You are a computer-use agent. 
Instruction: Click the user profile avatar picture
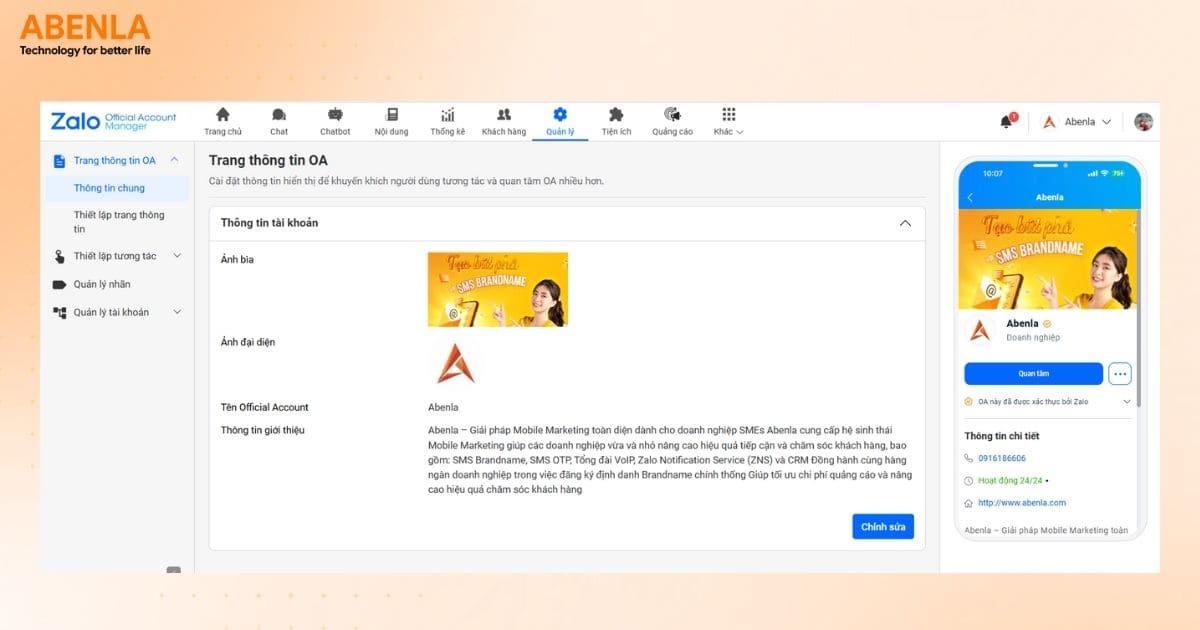(1144, 122)
